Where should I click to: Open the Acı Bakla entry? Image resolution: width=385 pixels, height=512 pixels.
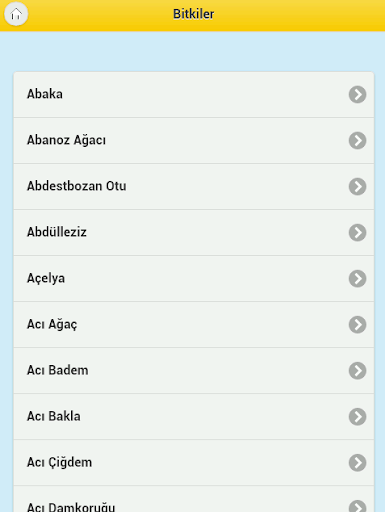coord(194,417)
